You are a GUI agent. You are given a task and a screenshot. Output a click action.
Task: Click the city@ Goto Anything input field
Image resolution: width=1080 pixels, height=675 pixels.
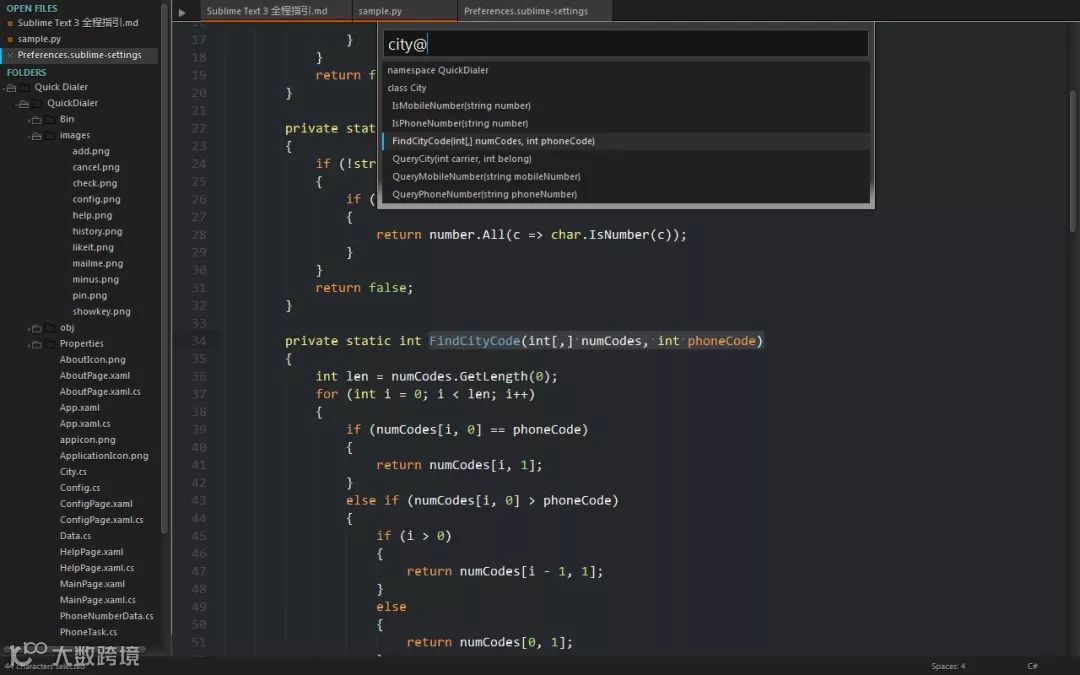(x=625, y=44)
